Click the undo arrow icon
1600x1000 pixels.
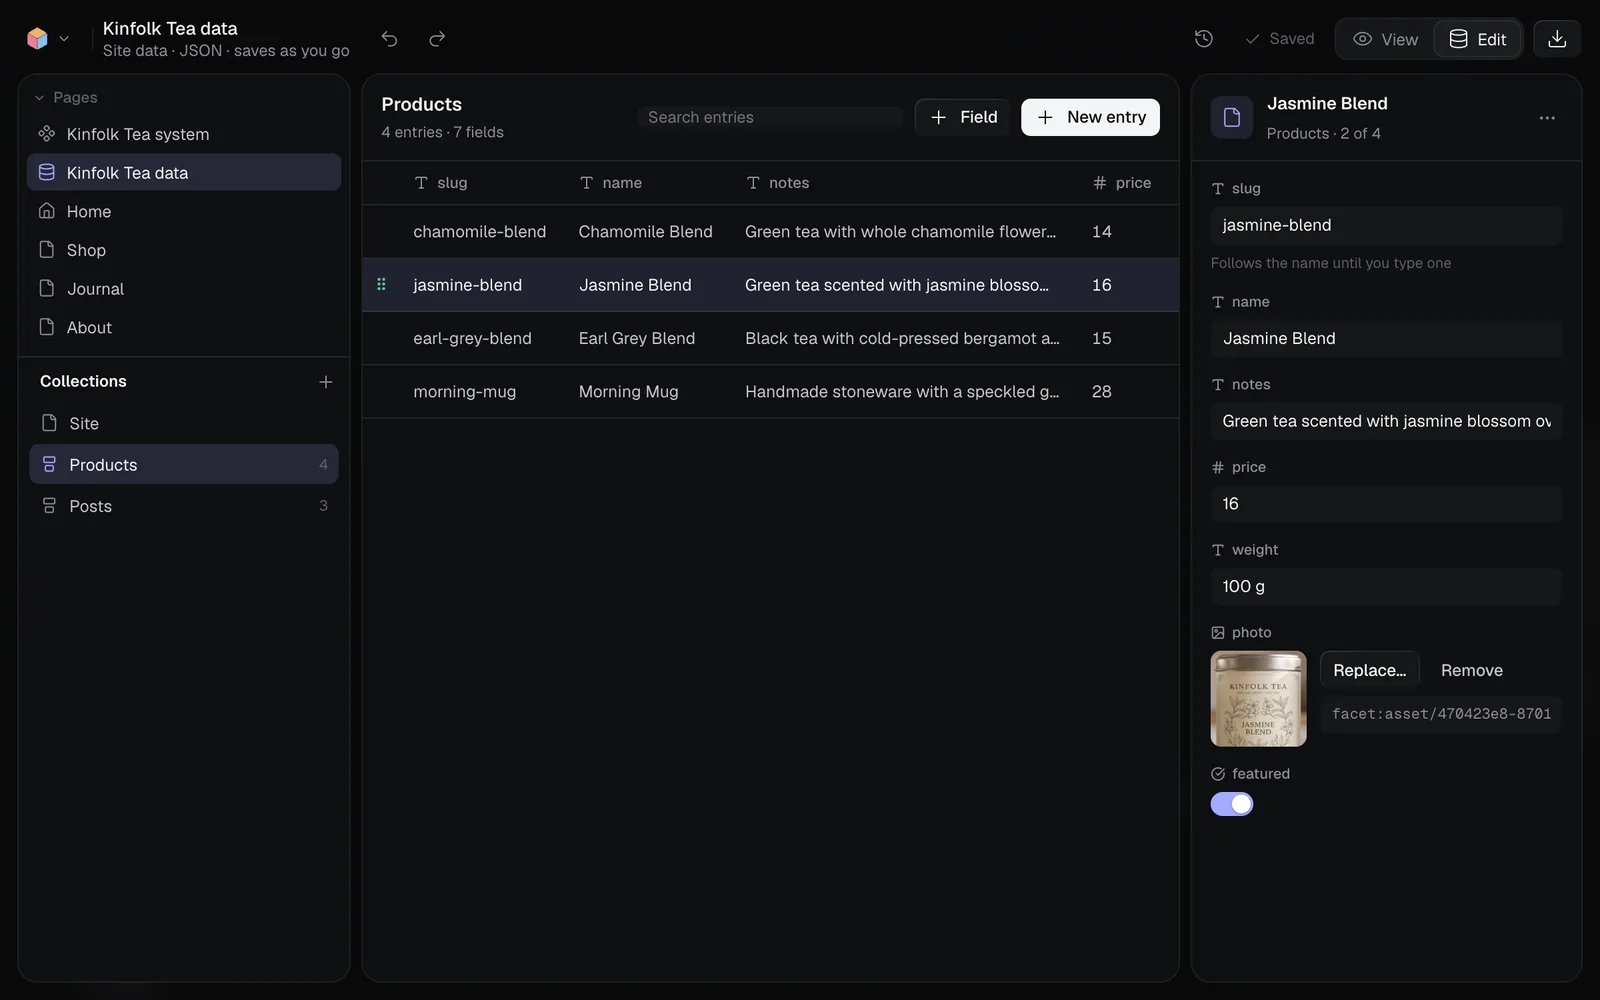[x=389, y=39]
